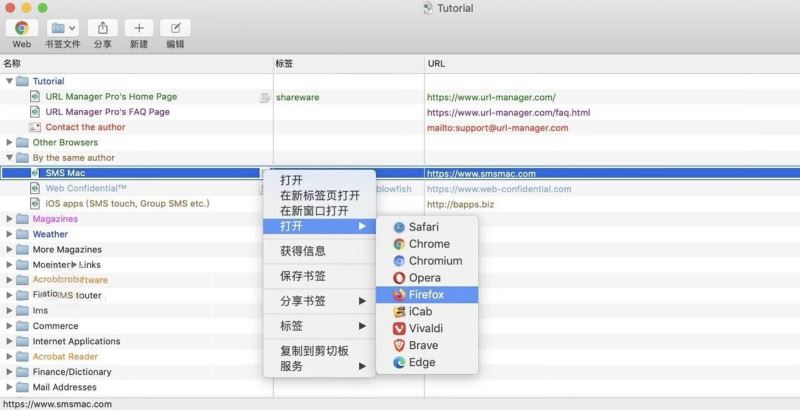Screen dimensions: 800x410
Task: Click 复制到剪切板 in context menu
Action: pos(319,351)
